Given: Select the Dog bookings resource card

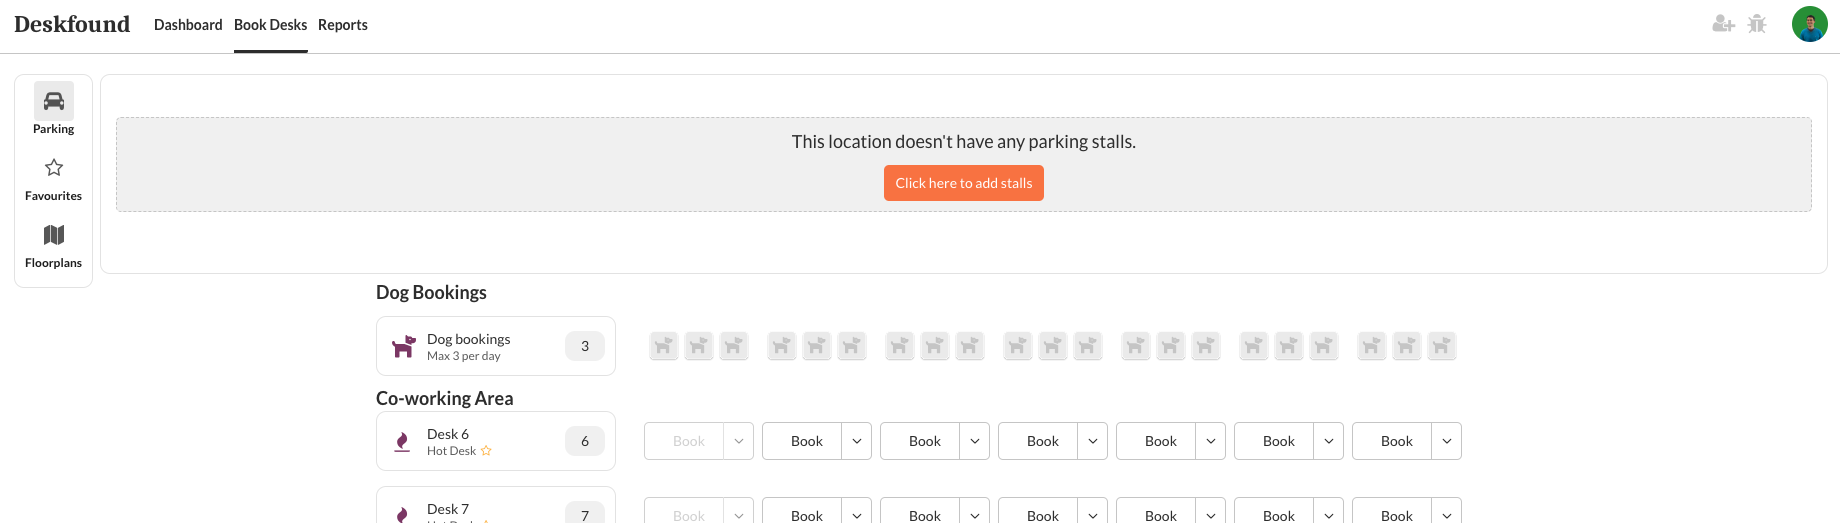Looking at the screenshot, I should click(495, 346).
